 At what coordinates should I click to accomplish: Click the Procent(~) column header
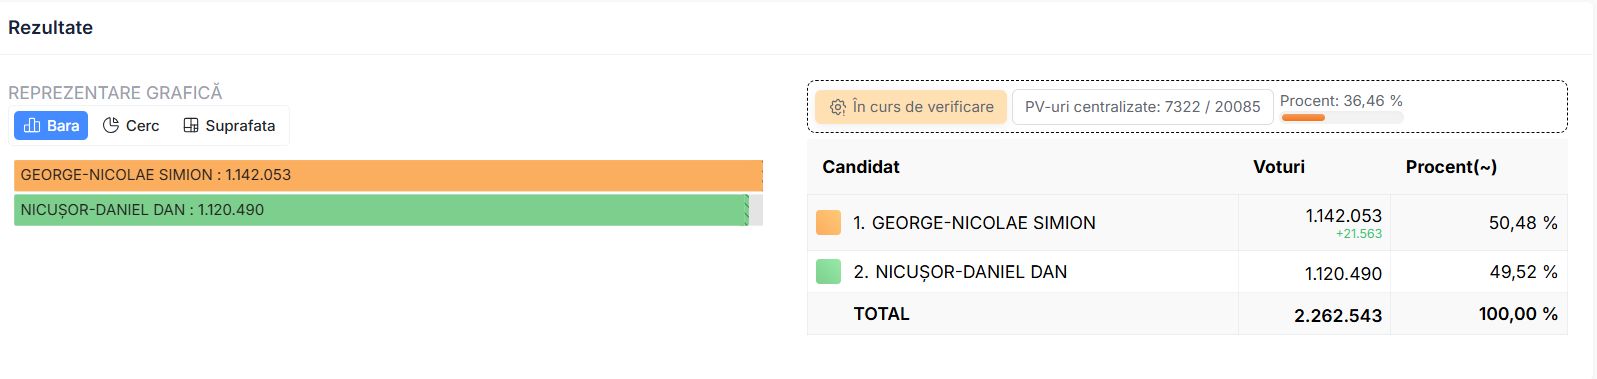1451,167
